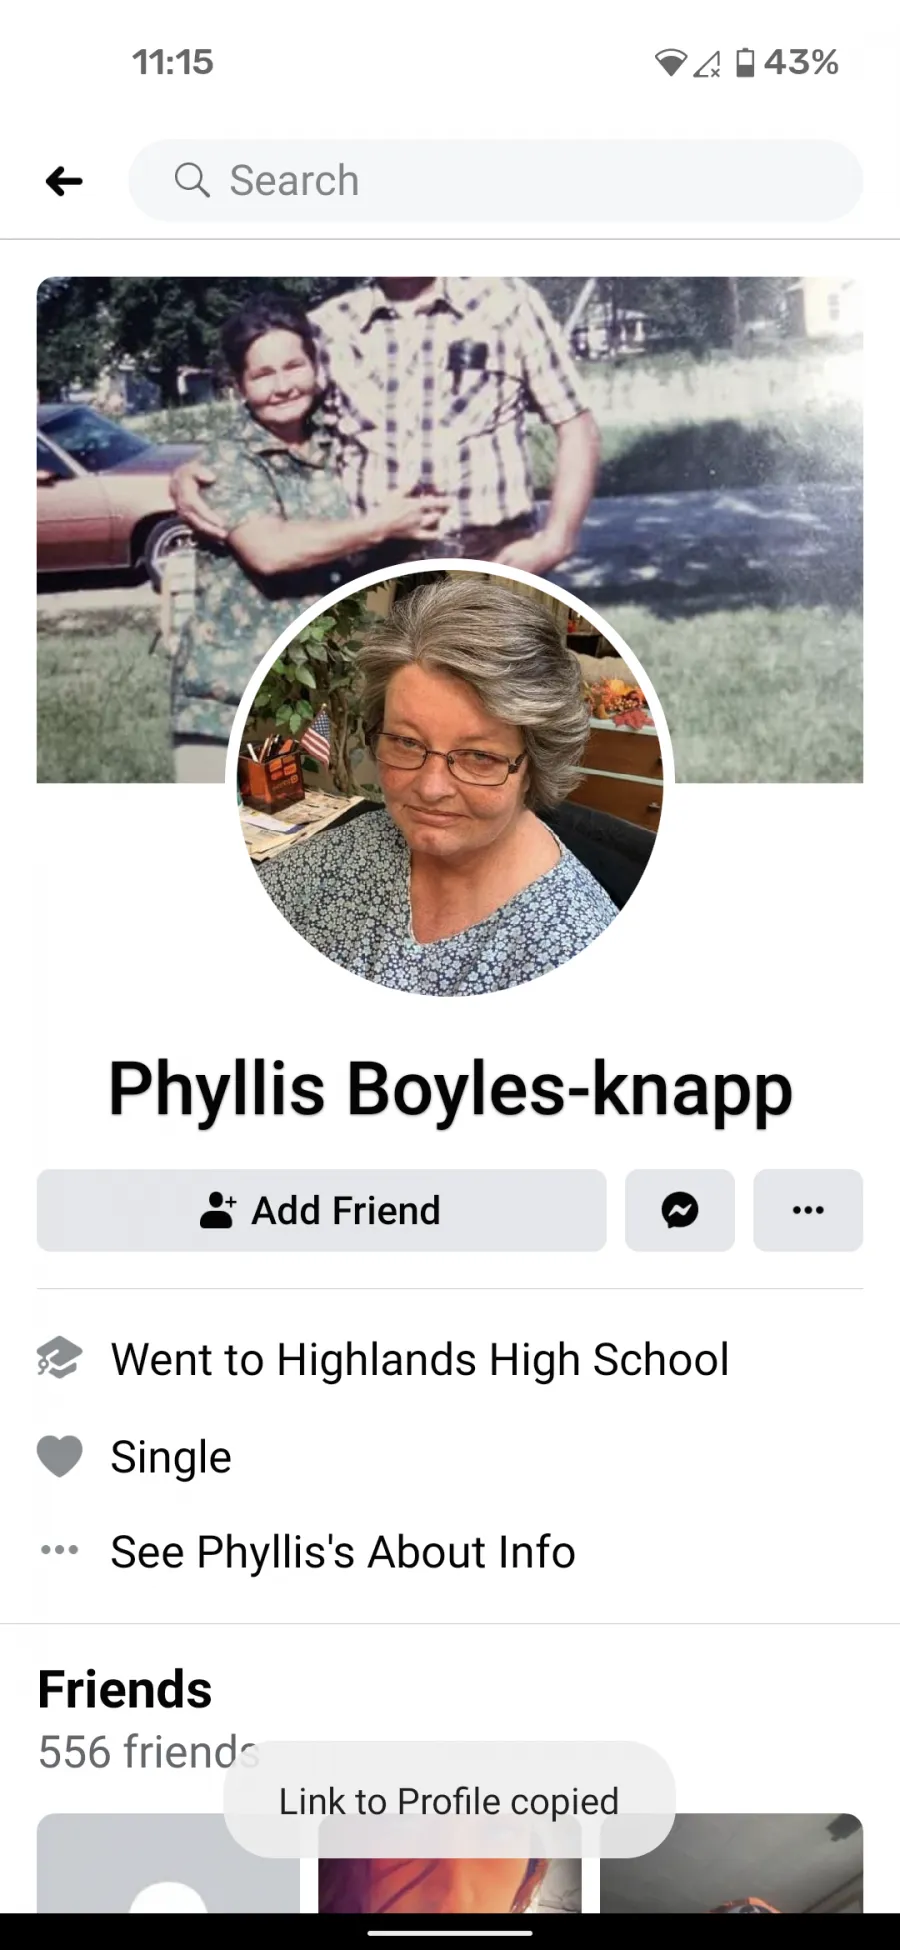The image size is (900, 1950).
Task: Click the heart relationship status icon
Action: click(60, 1456)
